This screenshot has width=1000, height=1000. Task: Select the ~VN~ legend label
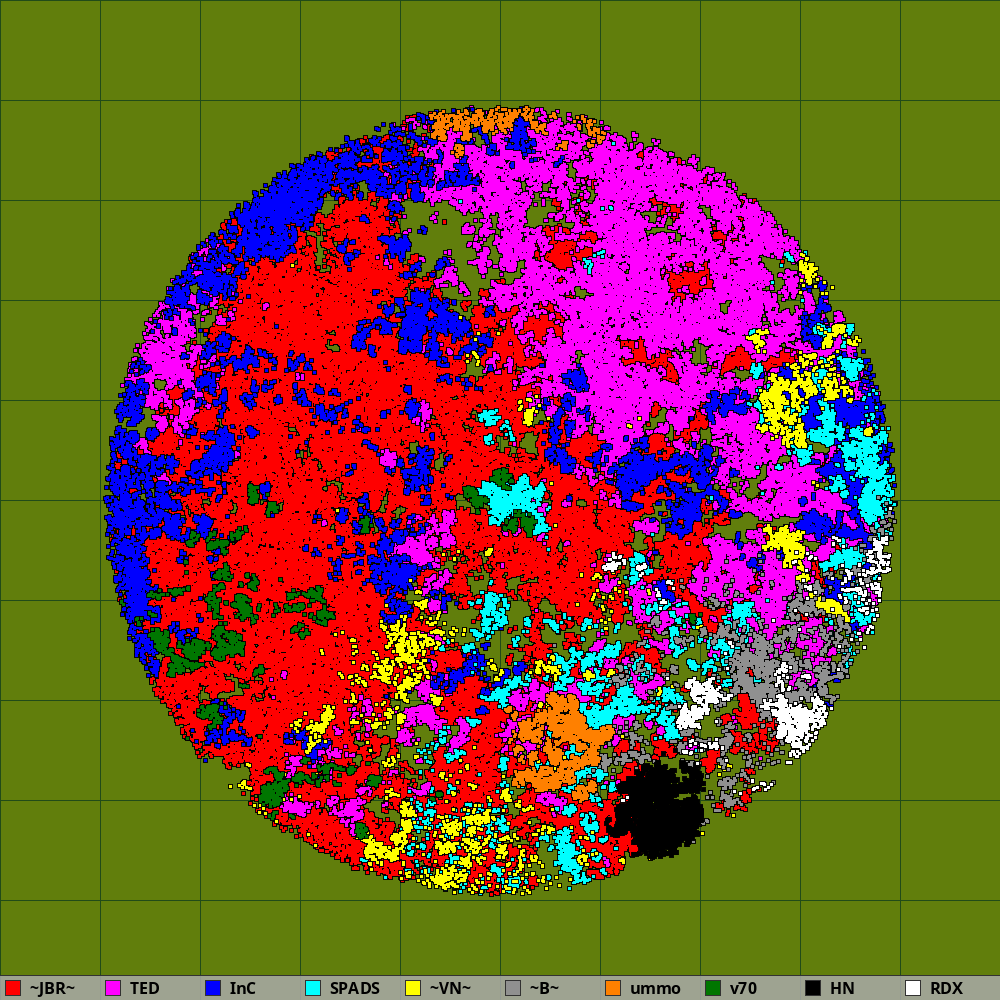(x=450, y=988)
